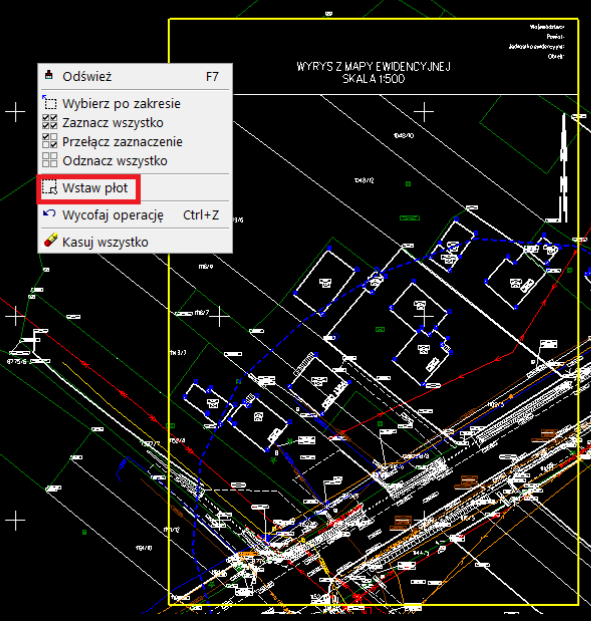Click the Przełącz zaznaczenie toggle icon
Image resolution: width=591 pixels, height=621 pixels.
50,141
